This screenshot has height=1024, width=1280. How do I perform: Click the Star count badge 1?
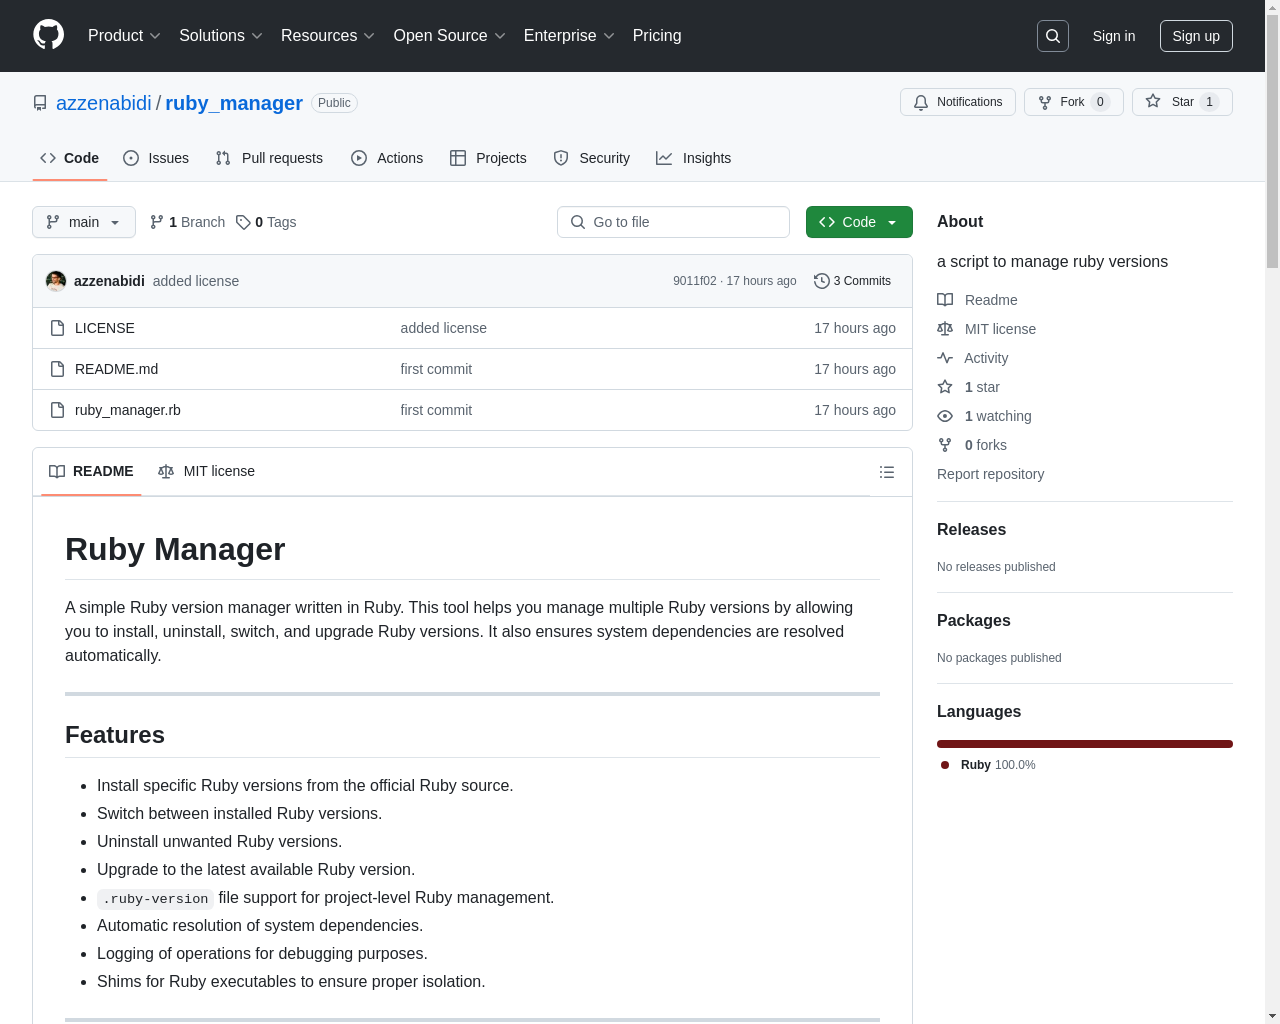1209,102
